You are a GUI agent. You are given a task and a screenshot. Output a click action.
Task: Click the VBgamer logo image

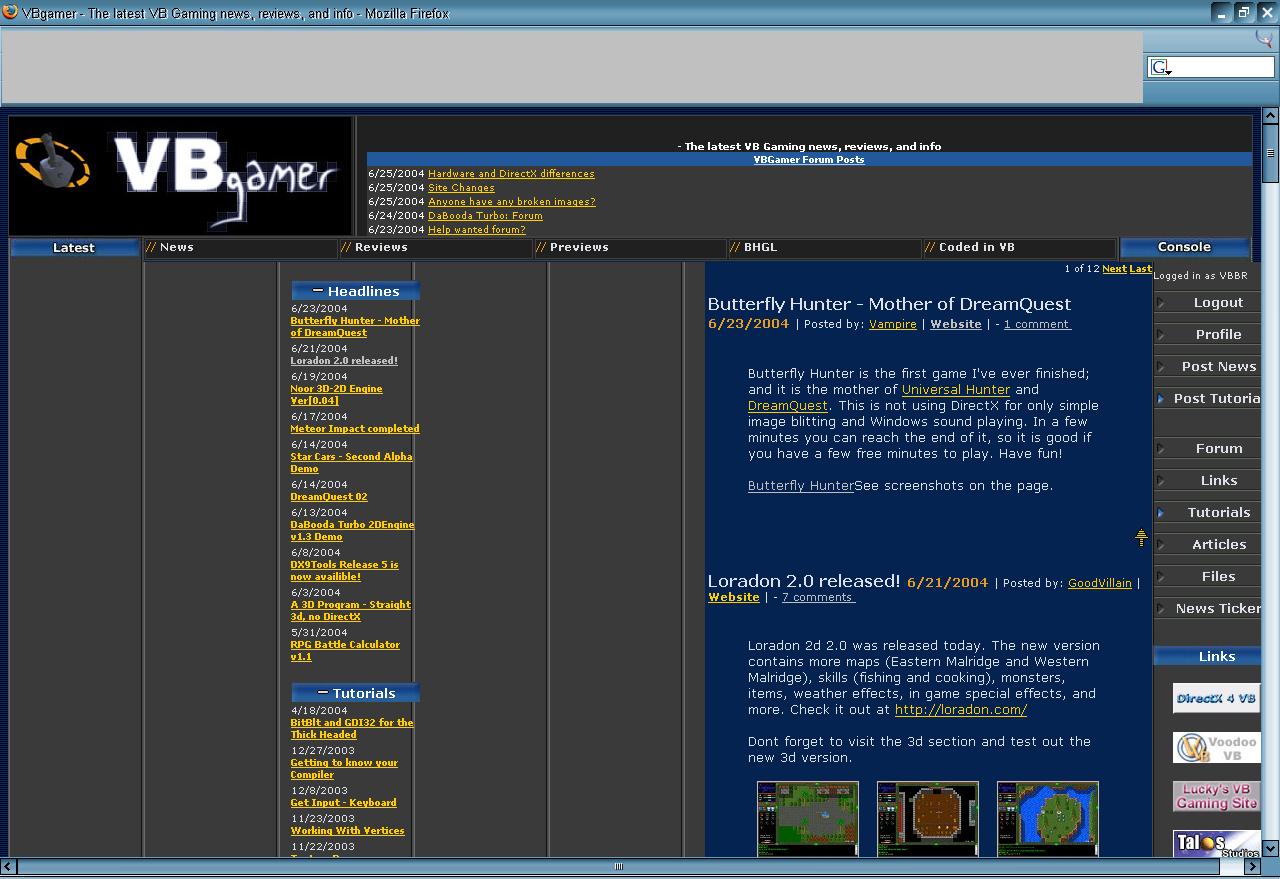[x=180, y=175]
